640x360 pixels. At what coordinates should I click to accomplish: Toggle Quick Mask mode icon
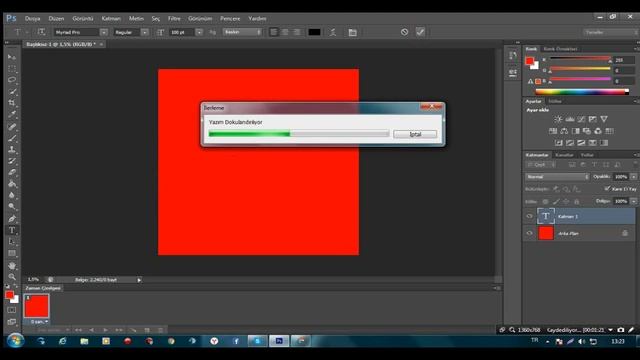[x=11, y=310]
